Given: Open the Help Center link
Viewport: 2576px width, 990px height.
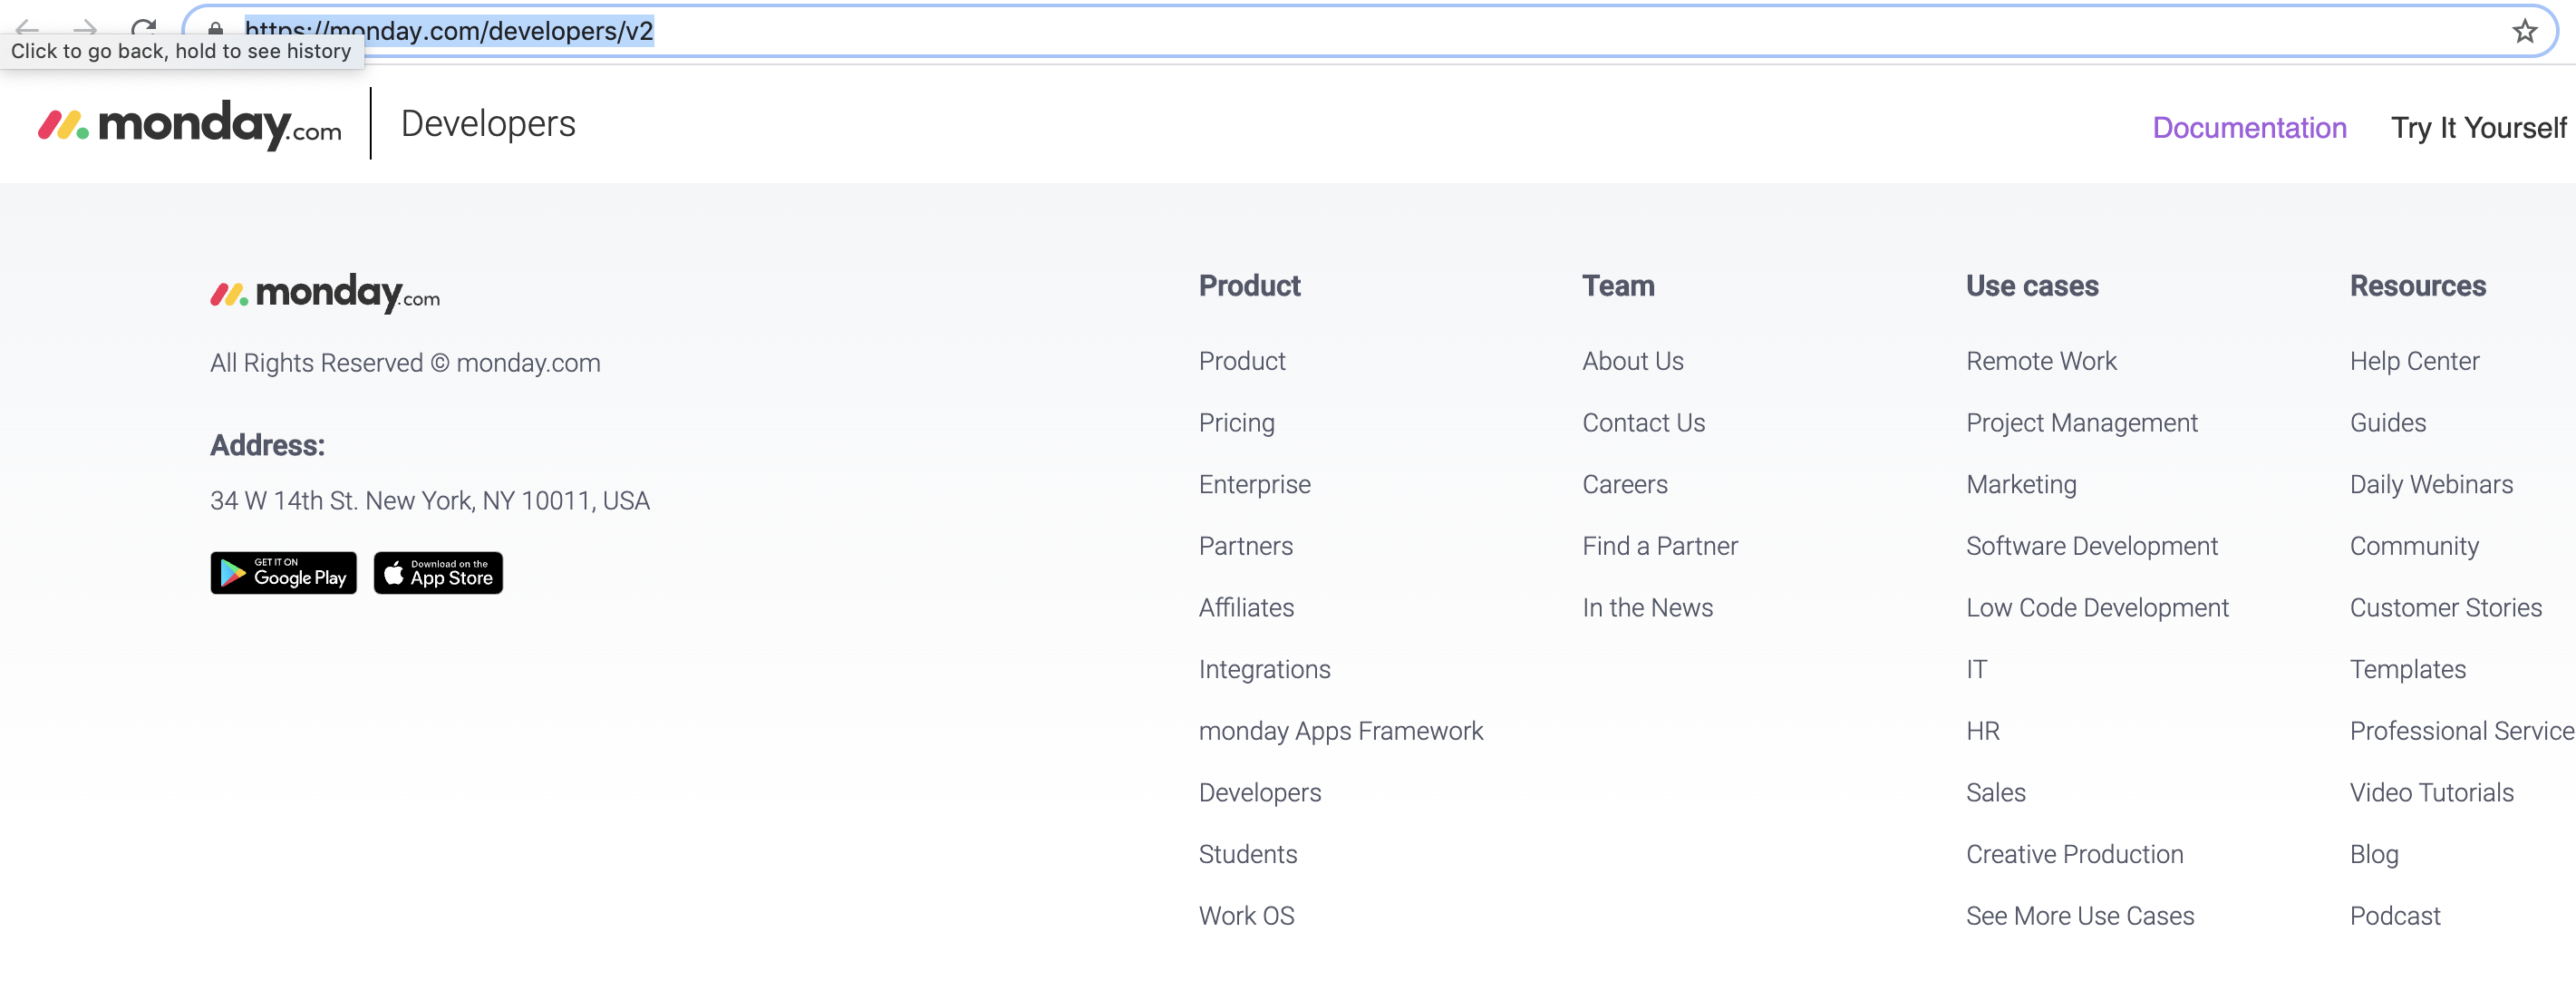Looking at the screenshot, I should [x=2414, y=361].
